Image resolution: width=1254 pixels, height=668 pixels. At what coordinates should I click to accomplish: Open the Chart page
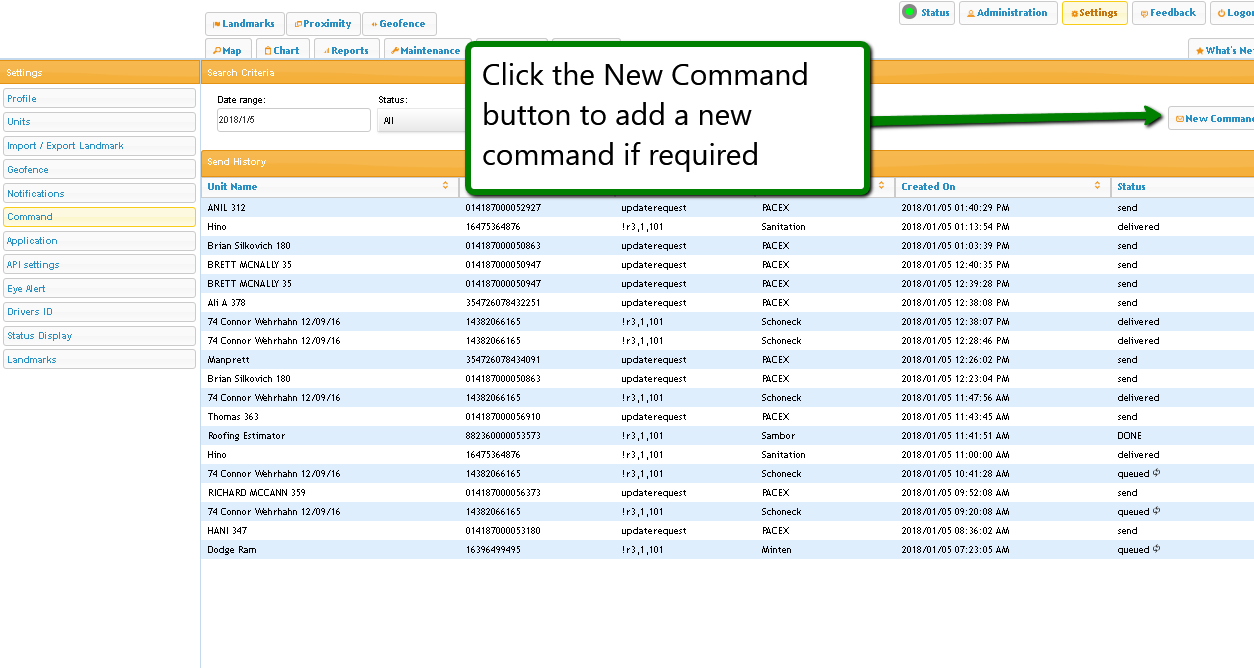pos(282,51)
